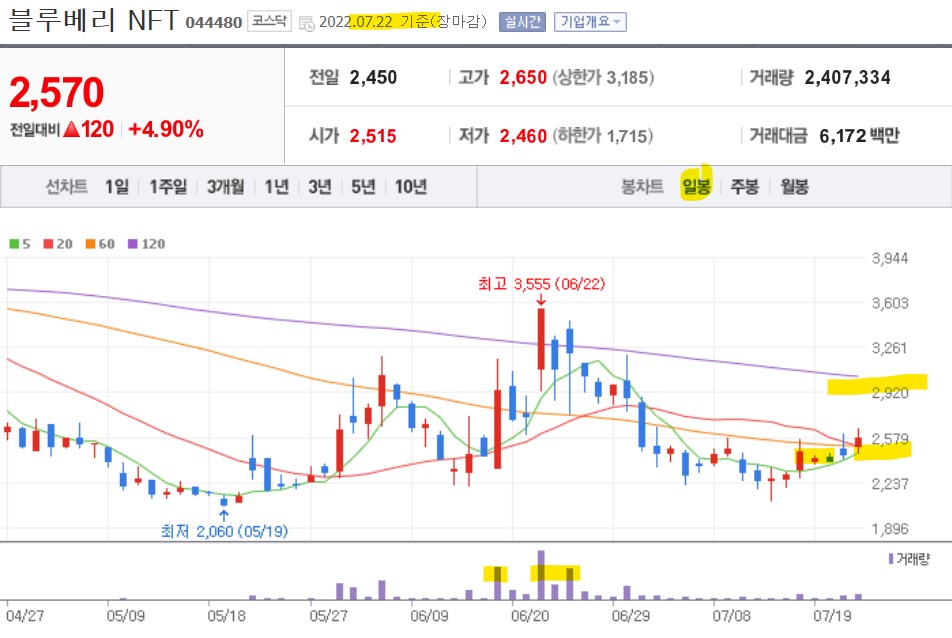
Task: Select the 1주일 line chart tab
Action: tap(168, 186)
